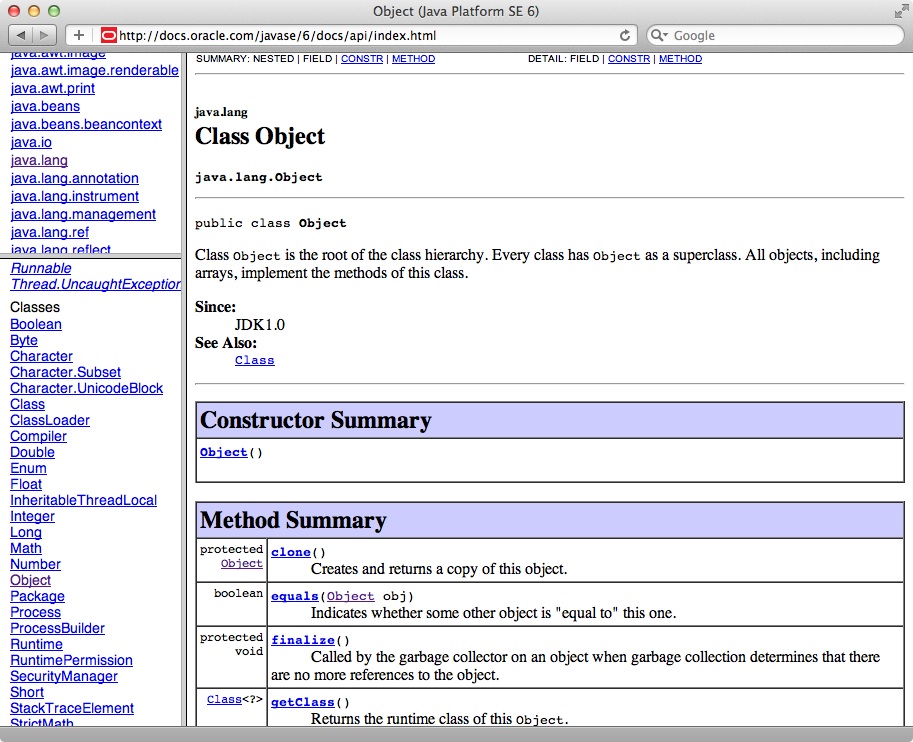Click the Class link under See Also
913x742 pixels.
254,360
